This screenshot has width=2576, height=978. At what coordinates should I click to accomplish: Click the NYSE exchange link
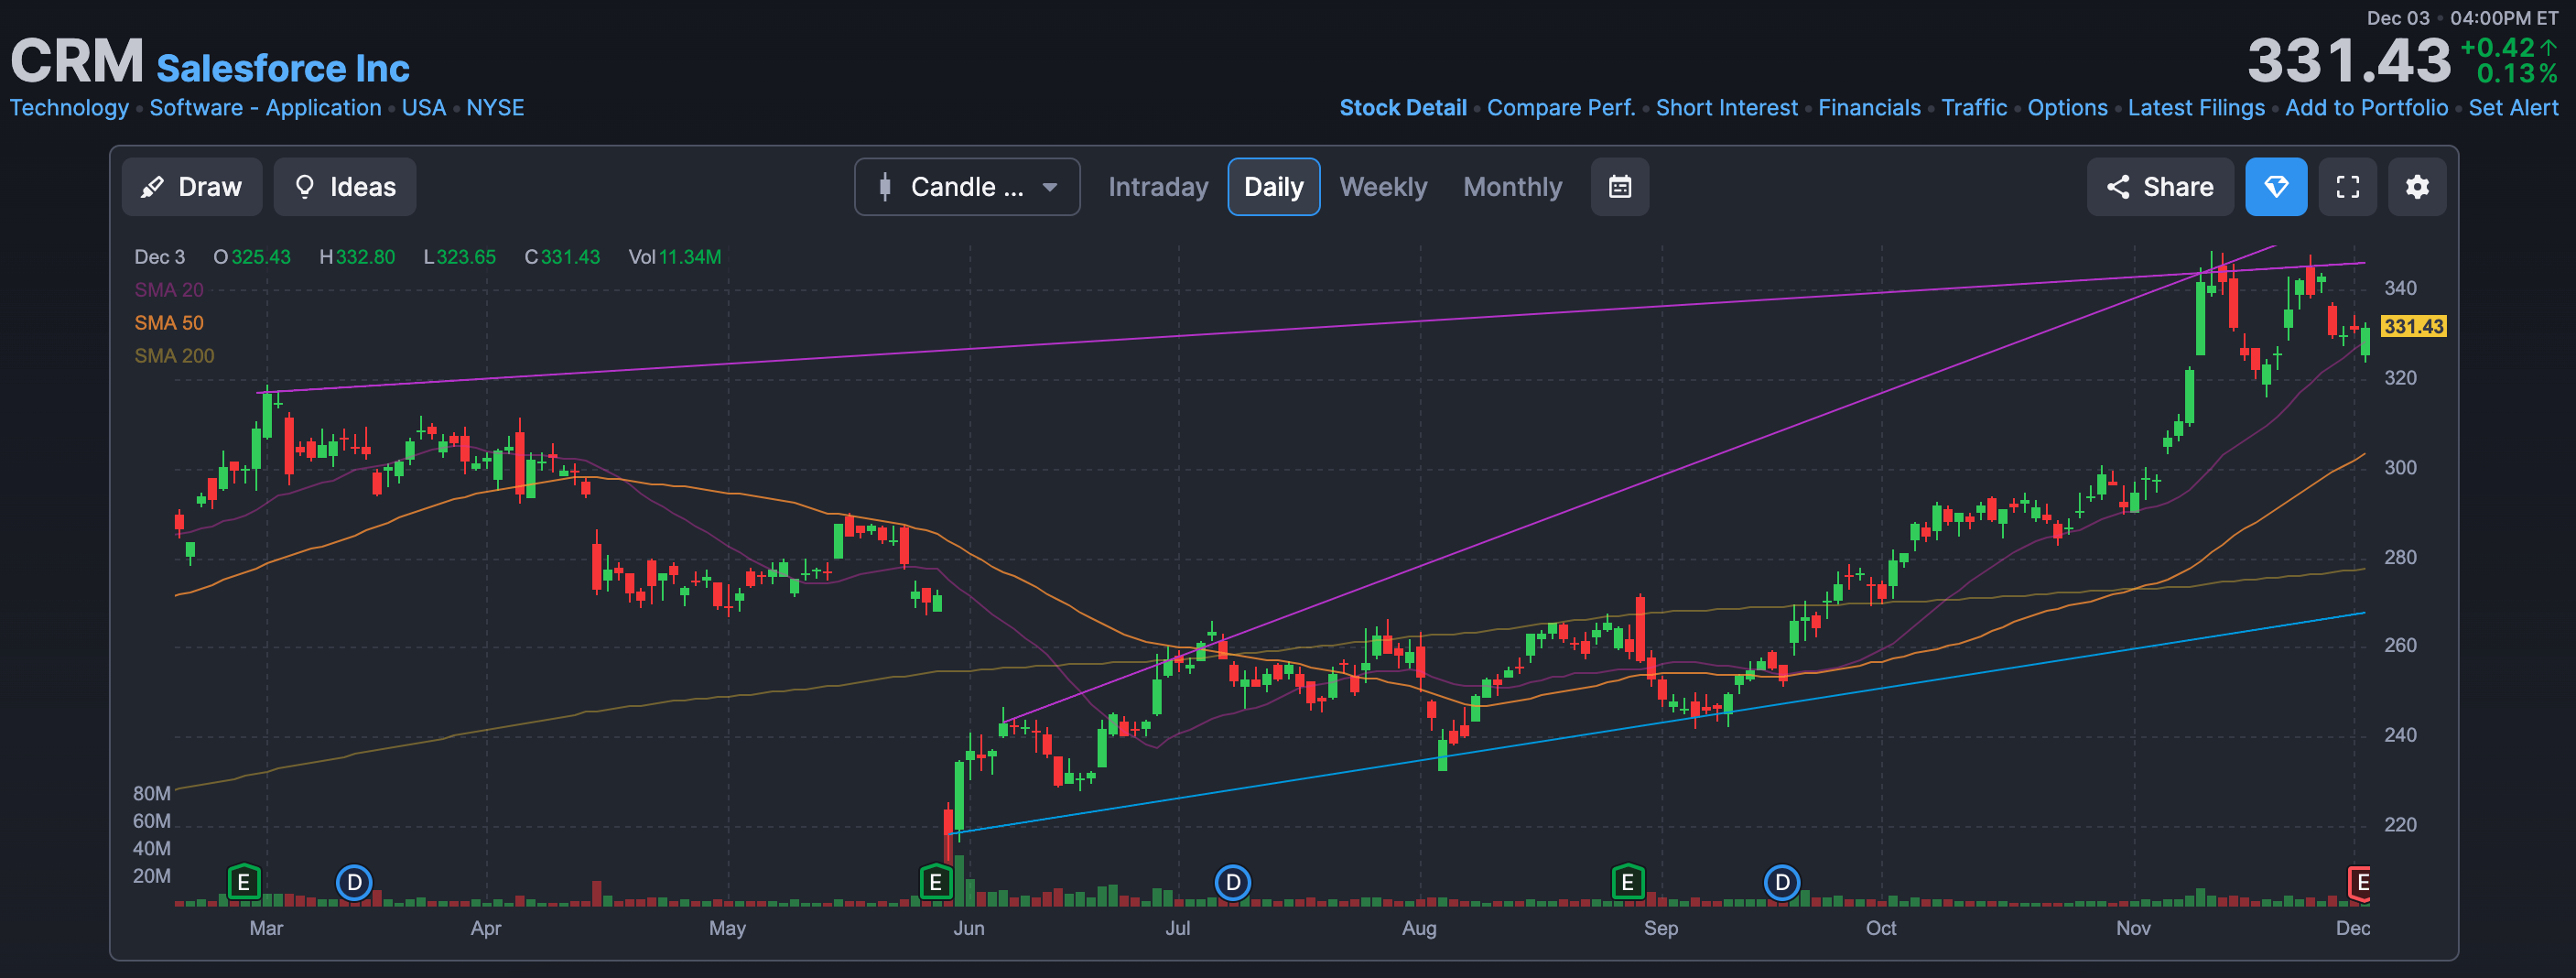pos(495,108)
